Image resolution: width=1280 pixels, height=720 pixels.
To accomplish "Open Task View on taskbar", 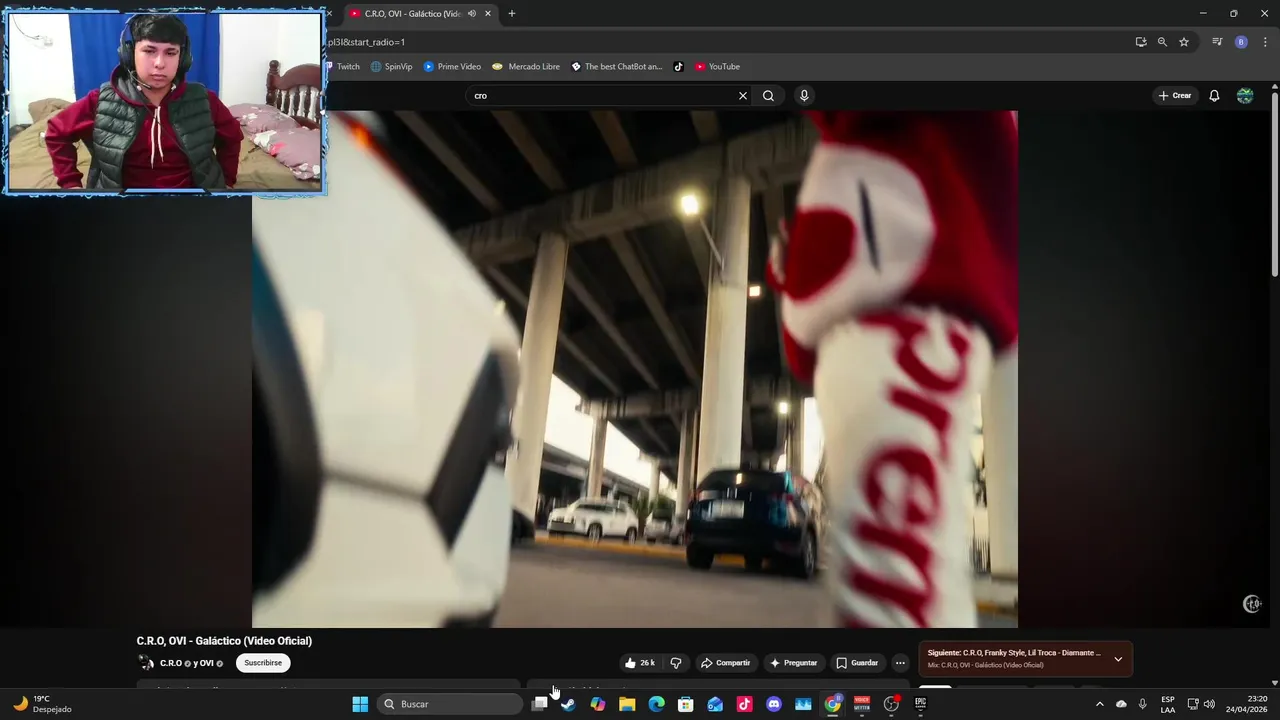I will pyautogui.click(x=540, y=704).
